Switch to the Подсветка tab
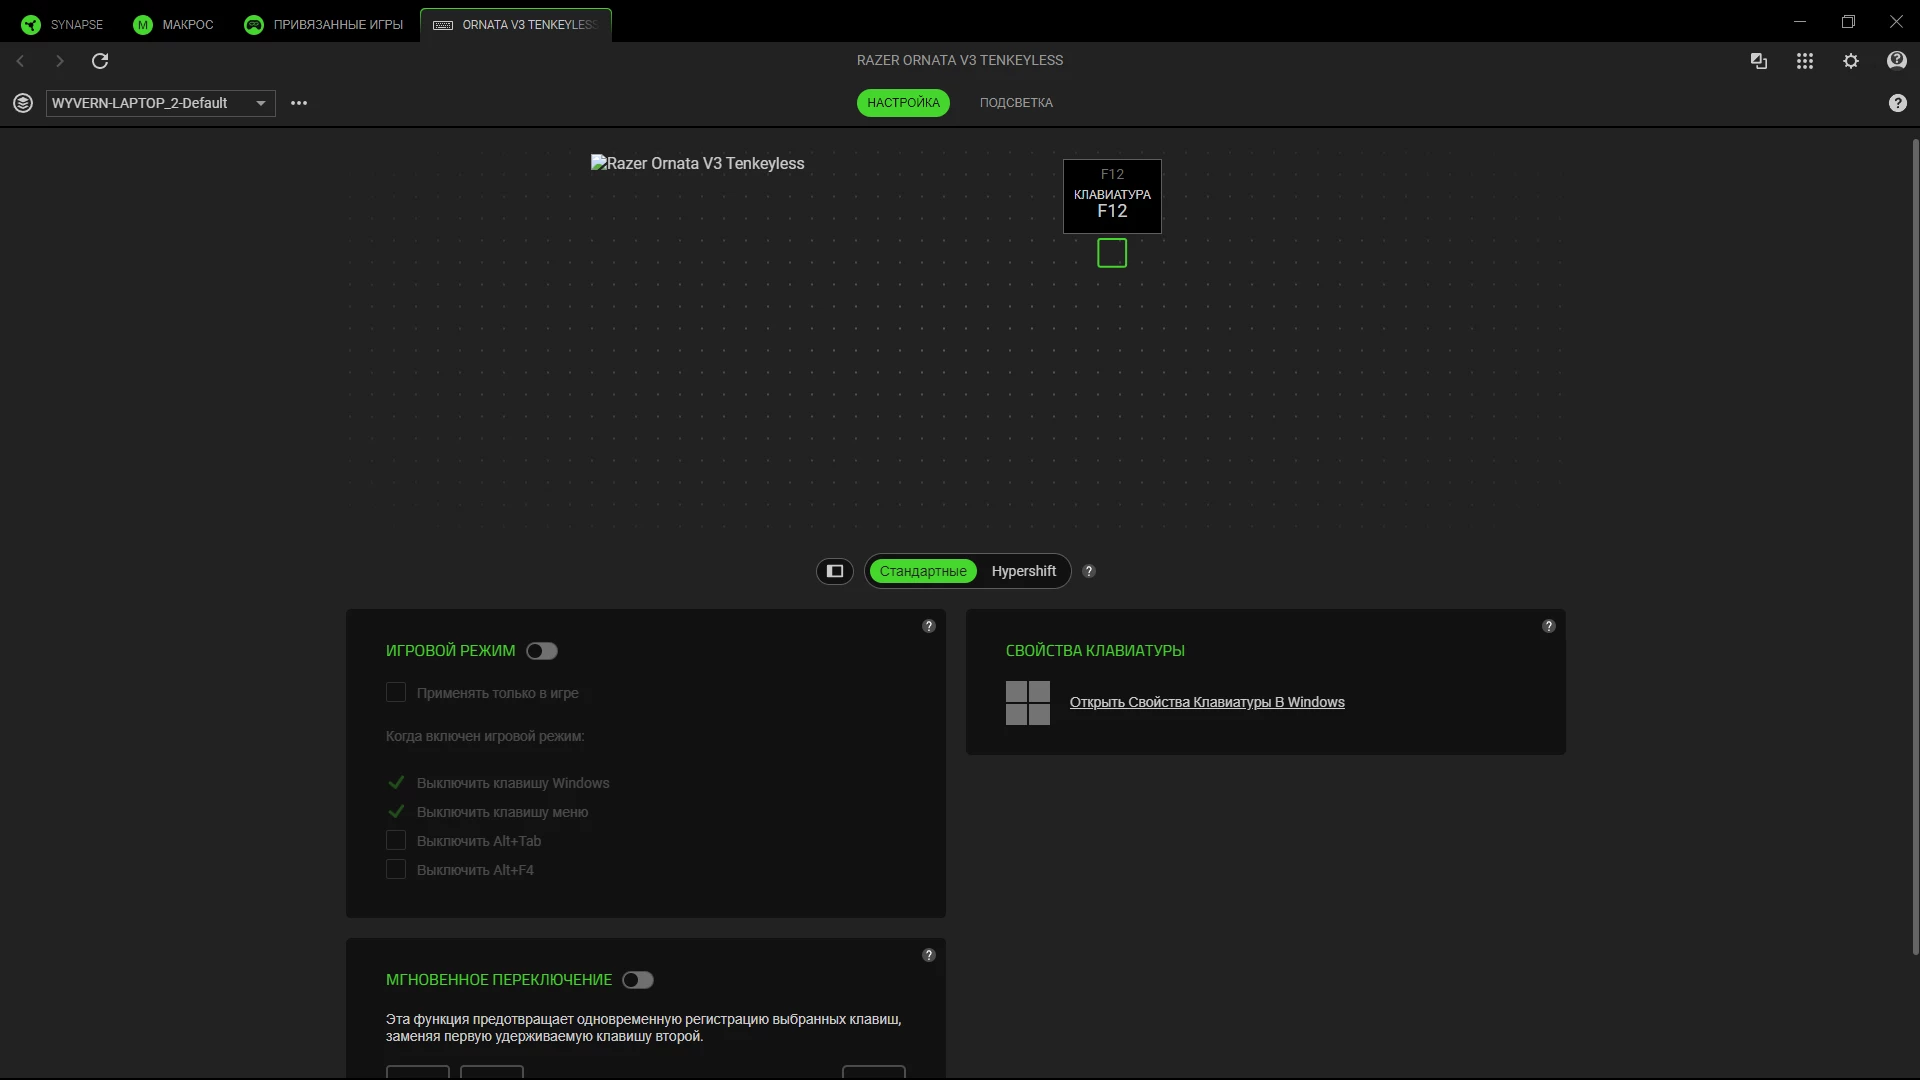The image size is (1920, 1080). (1016, 103)
